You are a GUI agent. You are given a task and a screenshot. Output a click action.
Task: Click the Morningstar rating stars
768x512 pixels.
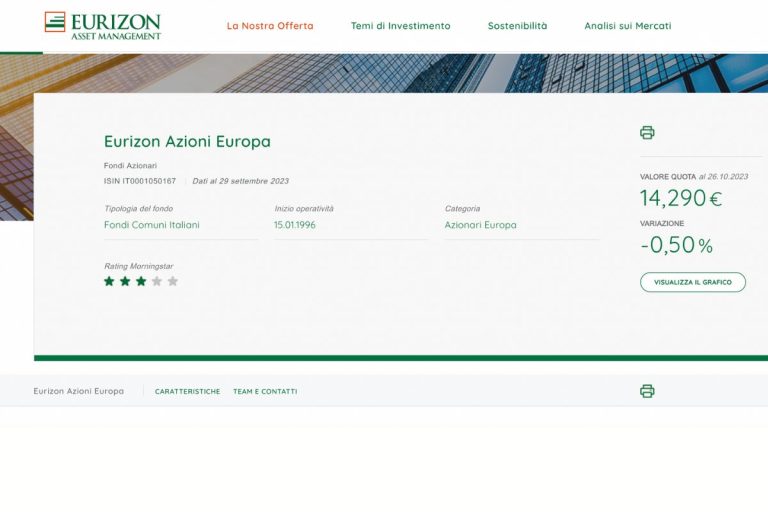(x=141, y=281)
